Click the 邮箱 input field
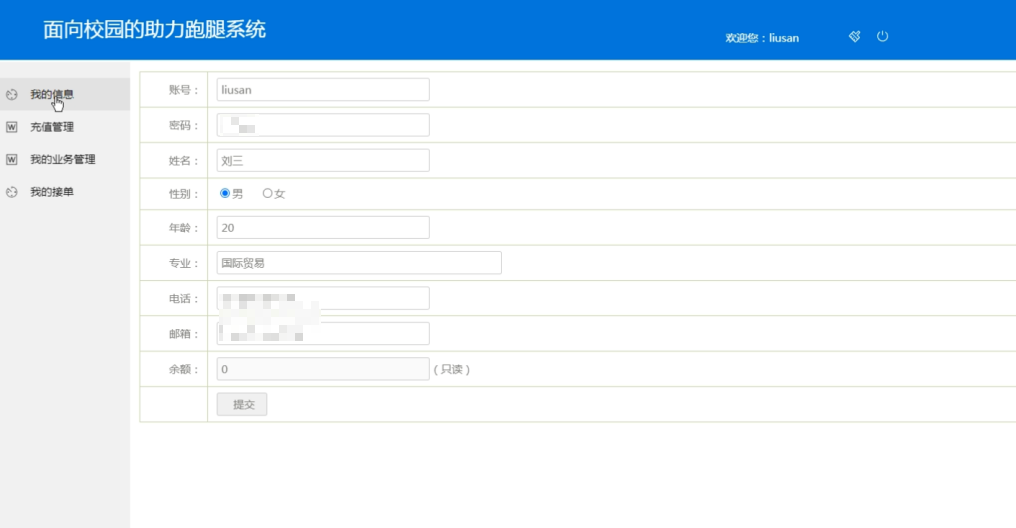The width and height of the screenshot is (1016, 528). pyautogui.click(x=323, y=334)
